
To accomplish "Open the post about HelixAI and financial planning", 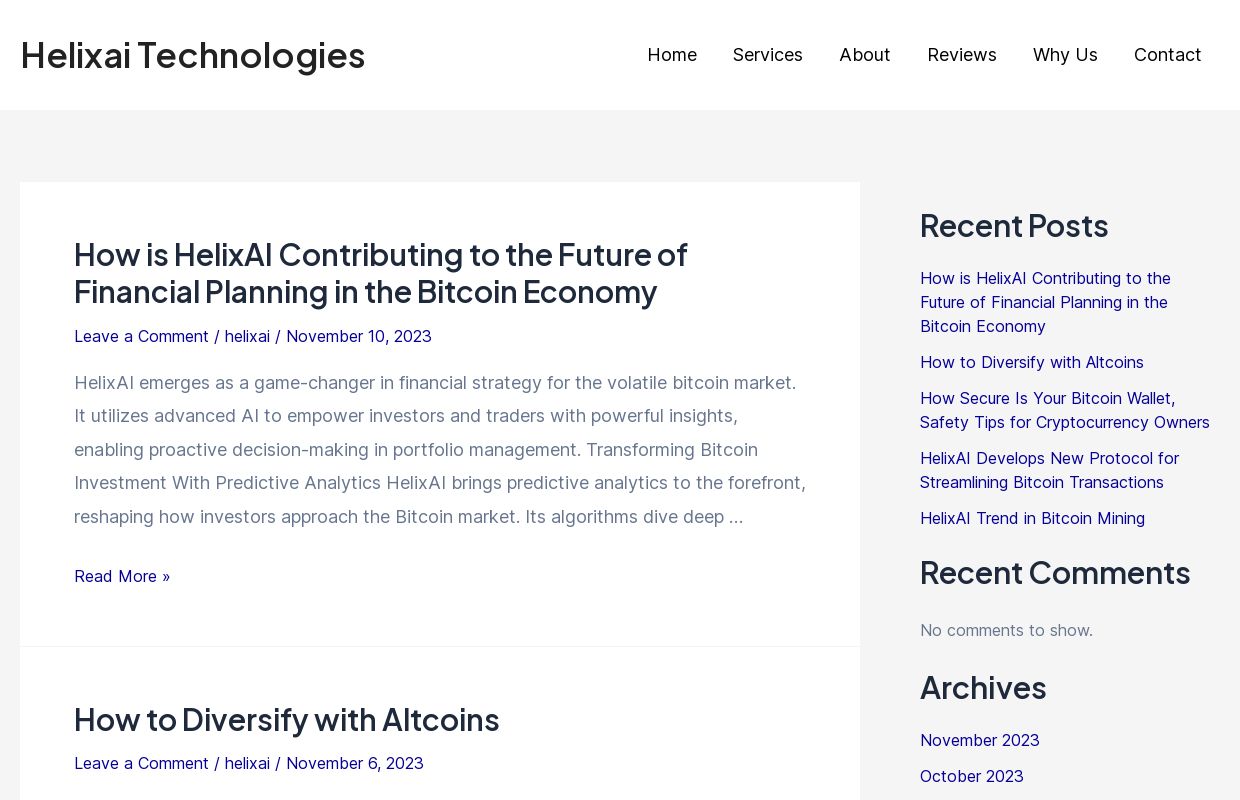I will coord(380,272).
